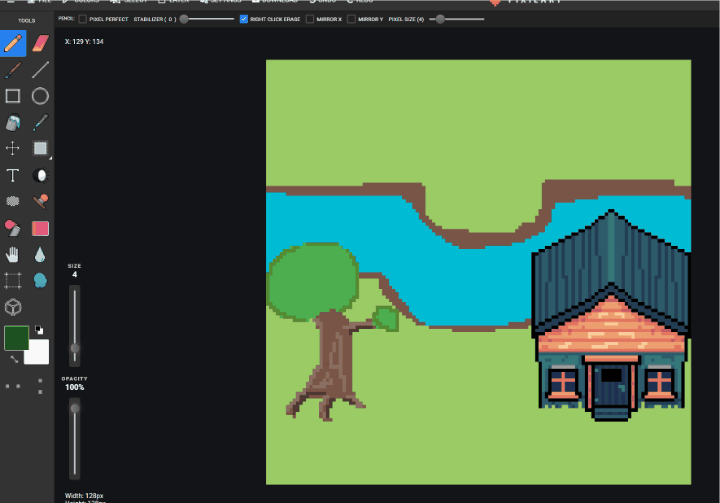Select the Pencil tool
This screenshot has height=503, width=720.
(x=13, y=43)
